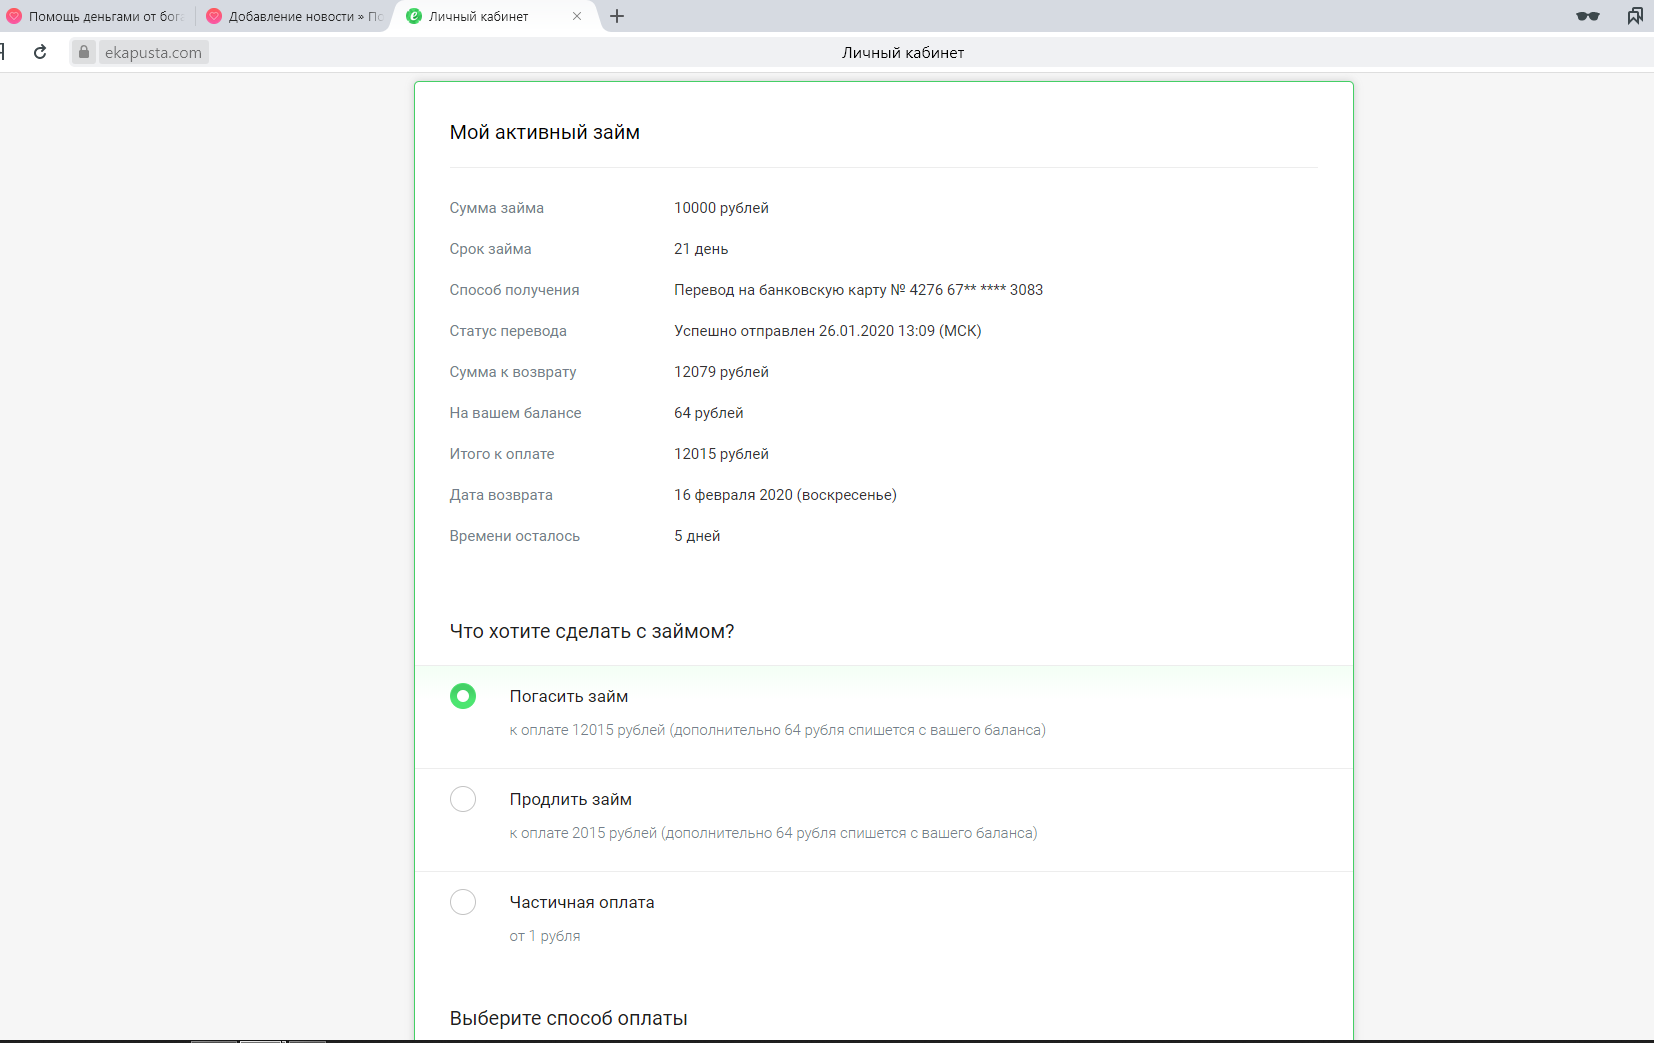Image resolution: width=1654 pixels, height=1043 pixels.
Task: Click the Способ получения label
Action: 515,290
